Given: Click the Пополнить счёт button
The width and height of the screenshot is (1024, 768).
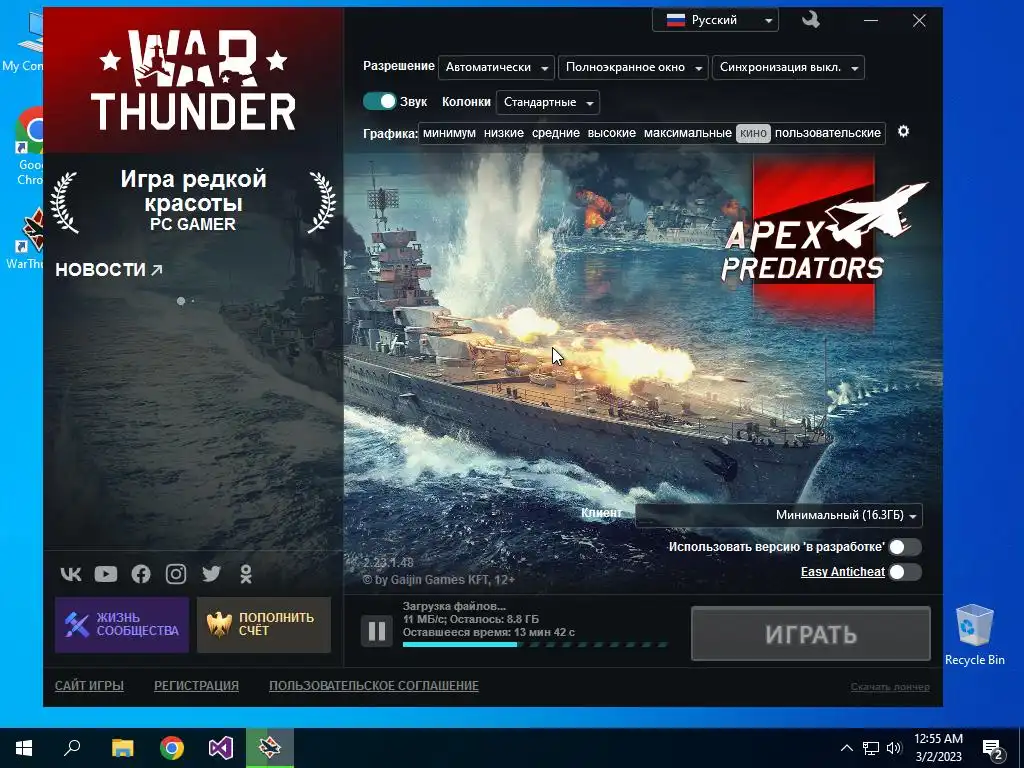Looking at the screenshot, I should click(264, 625).
